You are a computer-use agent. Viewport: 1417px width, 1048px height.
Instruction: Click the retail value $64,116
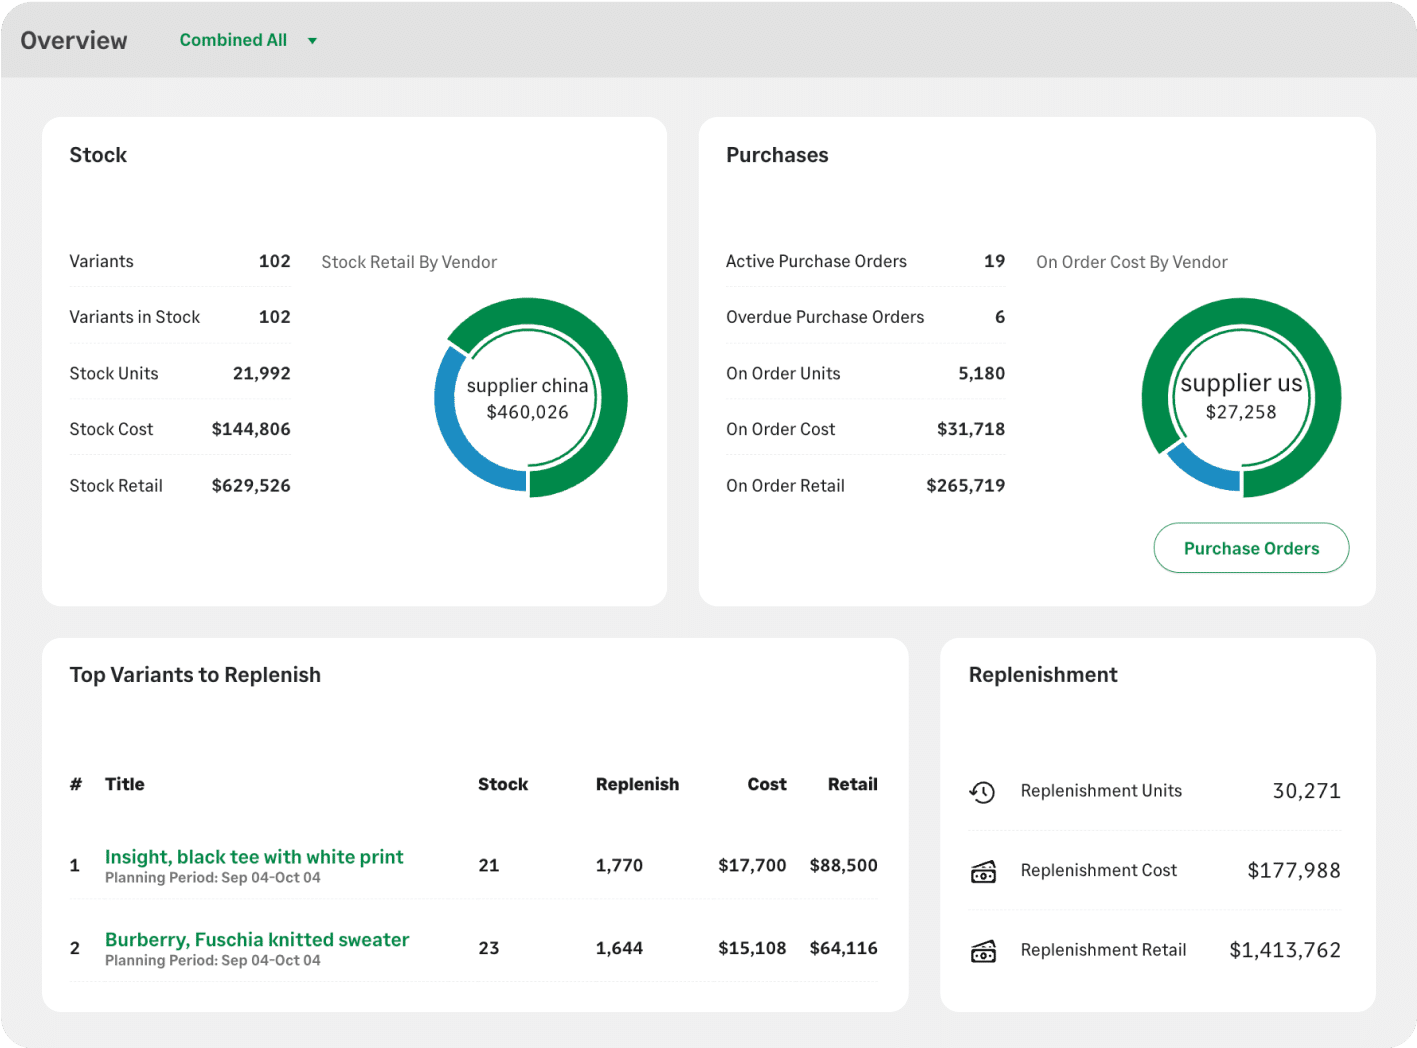[x=844, y=948]
